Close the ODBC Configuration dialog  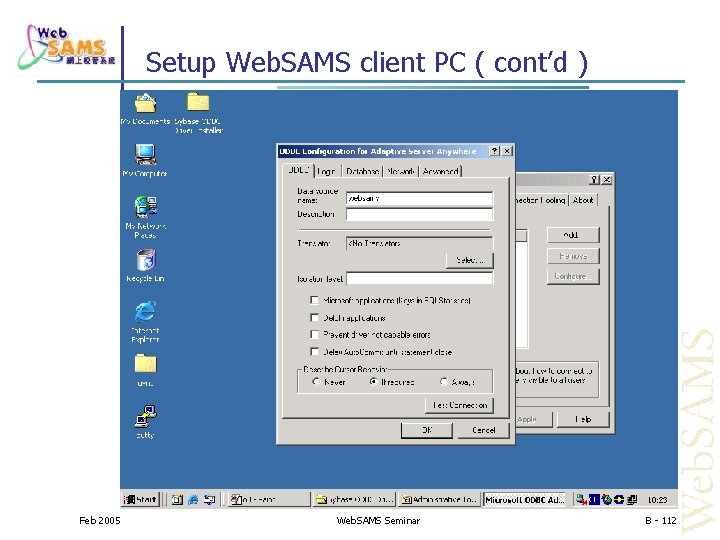click(507, 151)
